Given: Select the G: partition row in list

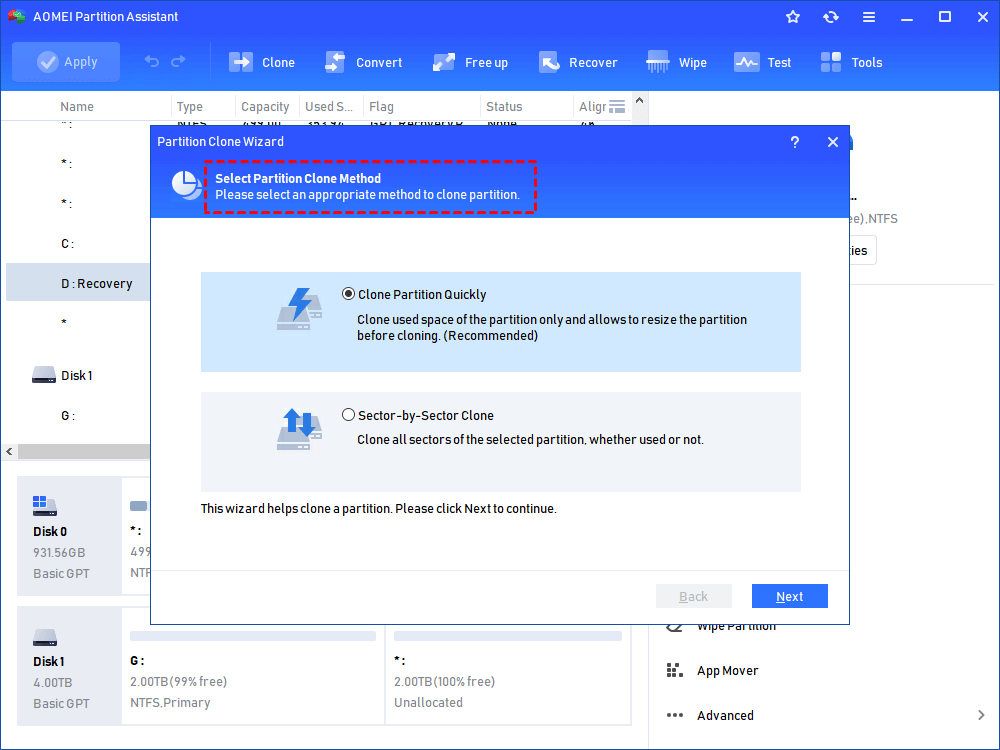Looking at the screenshot, I should tap(78, 416).
